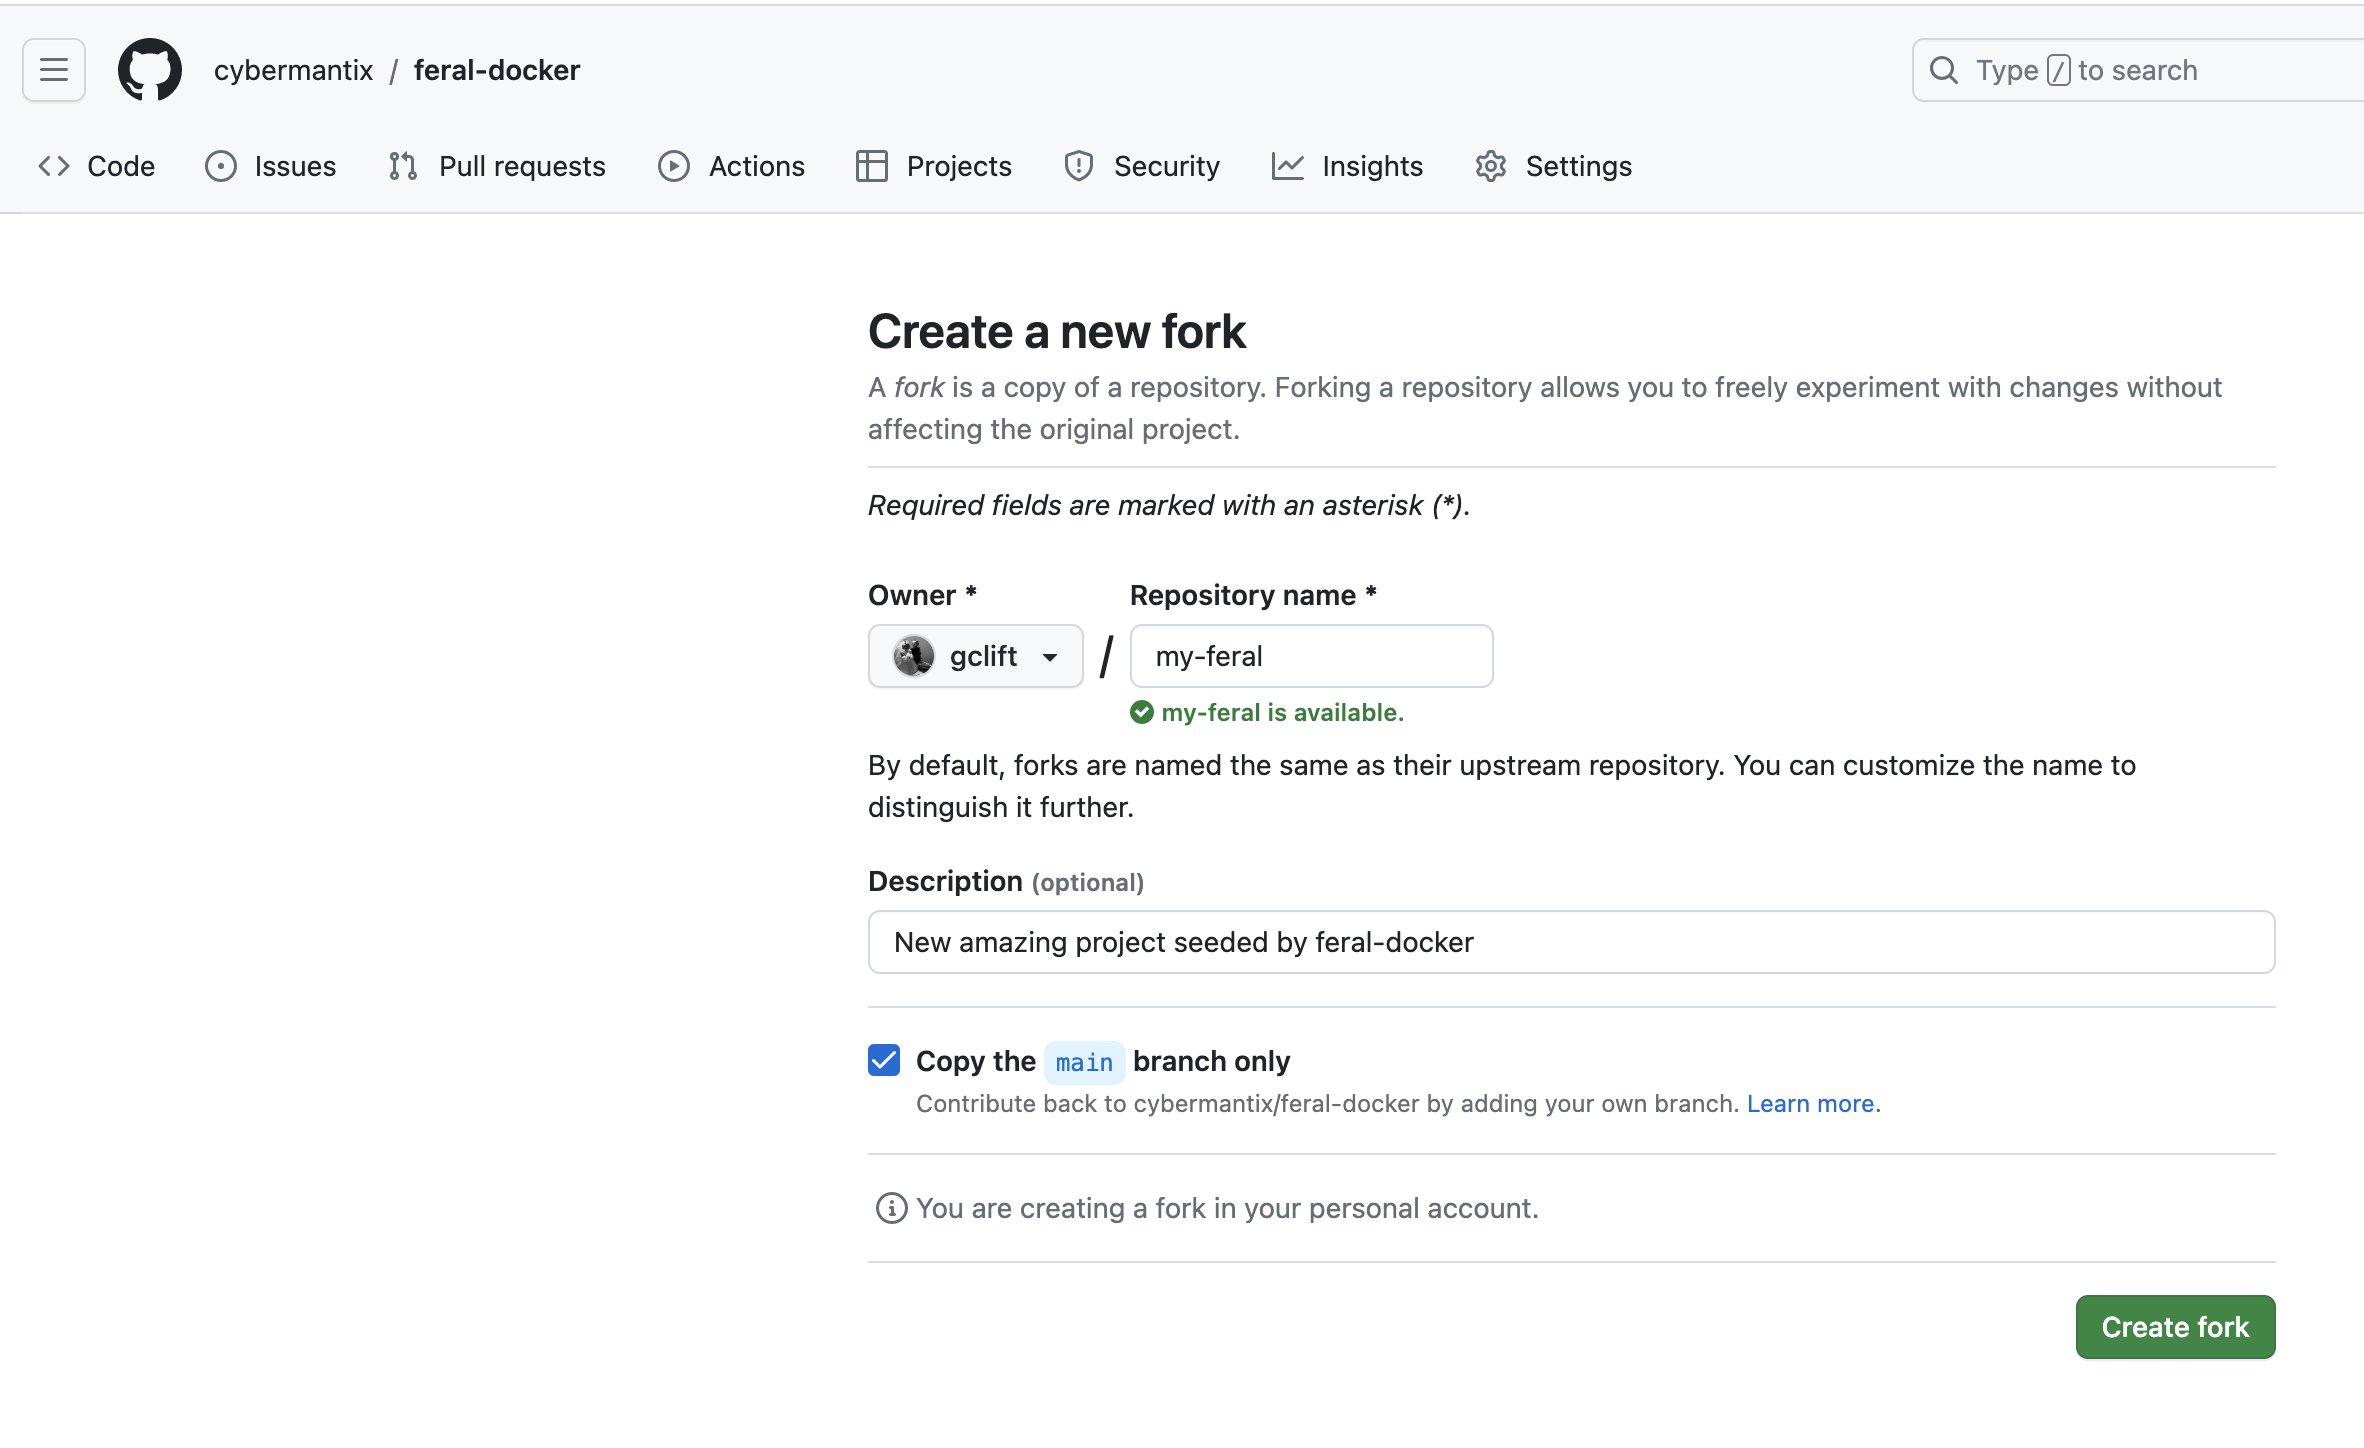Click the gclift avatar image
Image resolution: width=2364 pixels, height=1448 pixels.
pyautogui.click(x=913, y=656)
